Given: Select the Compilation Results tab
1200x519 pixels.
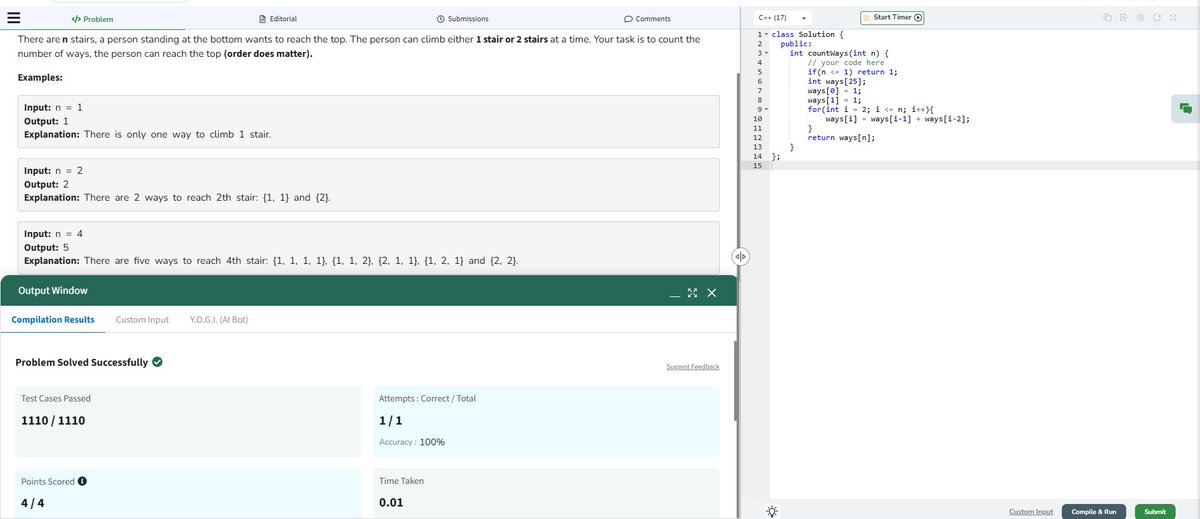Looking at the screenshot, I should tap(53, 320).
